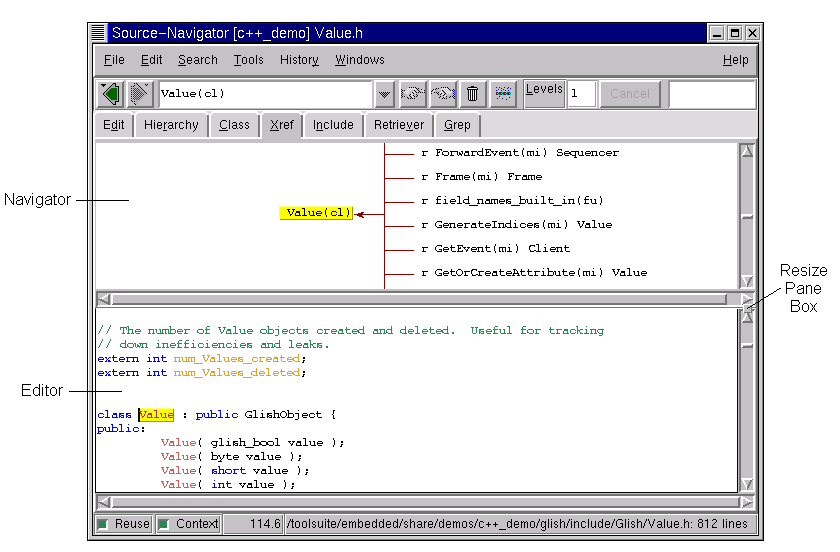The height and width of the screenshot is (552, 840).
Task: Open the Tools menu
Action: 248,60
